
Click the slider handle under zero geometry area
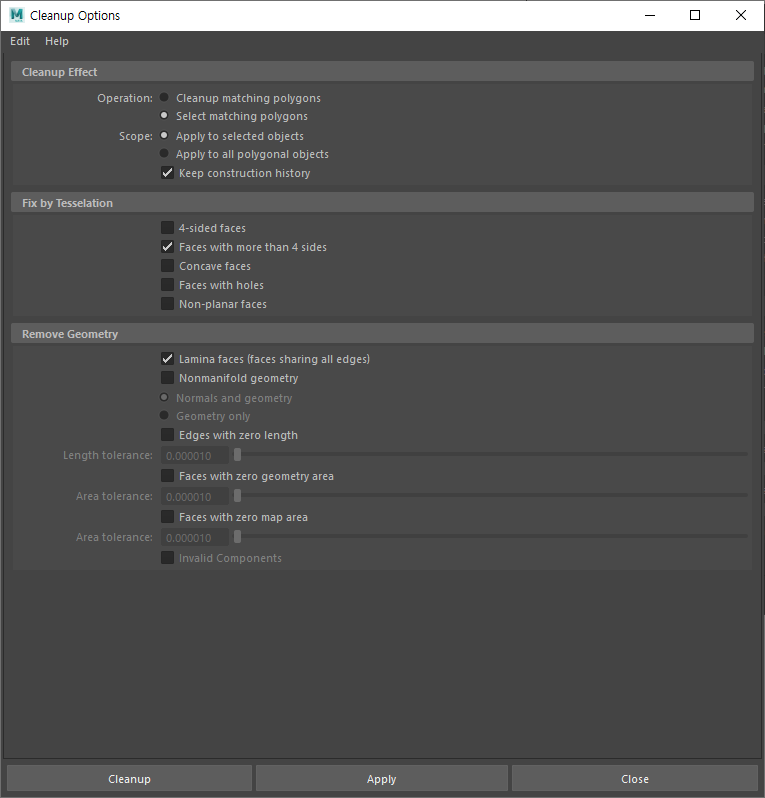click(237, 495)
